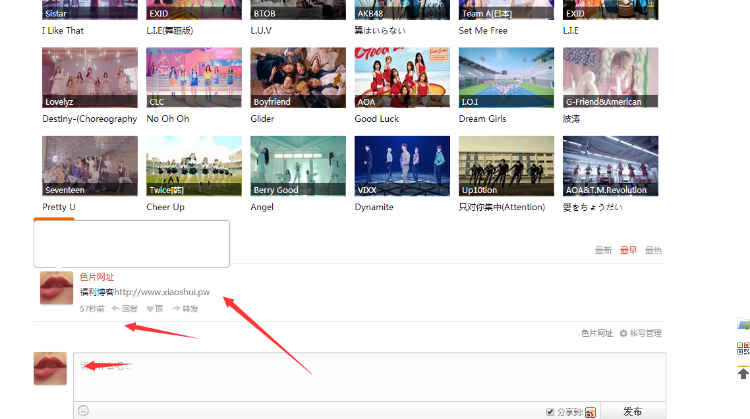
Task: Open the Up10tion video thumbnail
Action: (507, 166)
